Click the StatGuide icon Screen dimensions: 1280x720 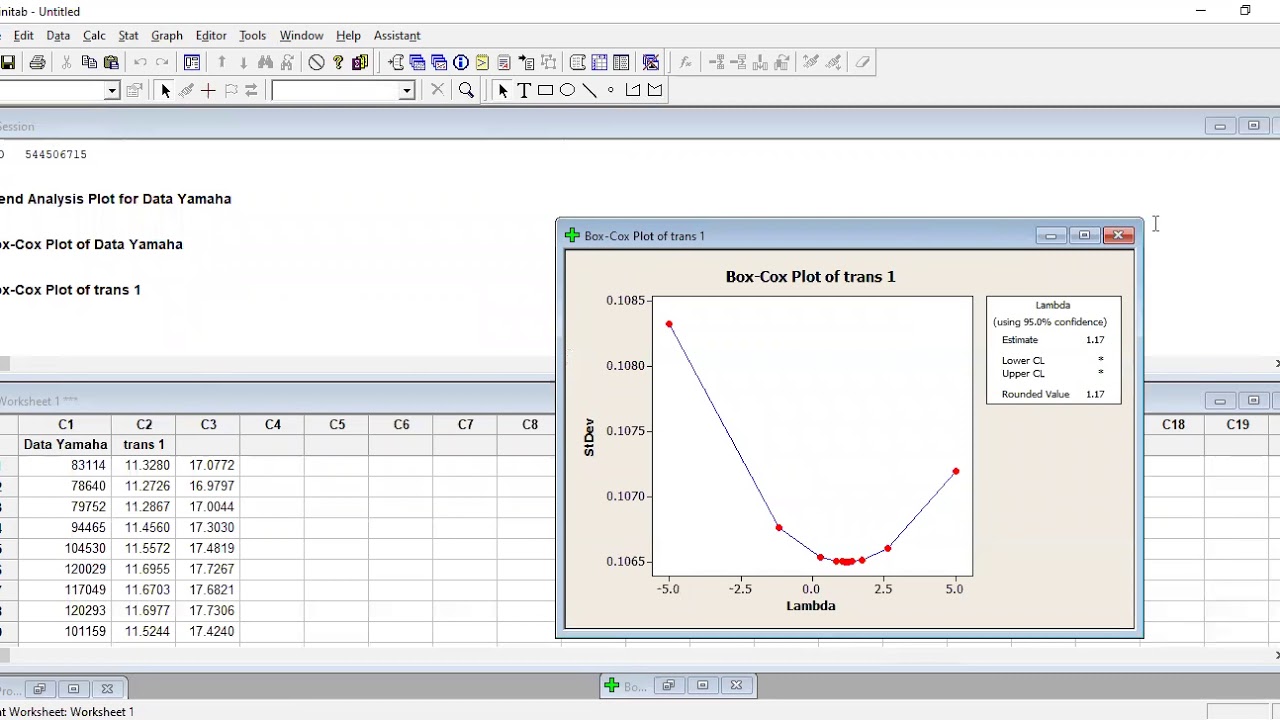pyautogui.click(x=360, y=62)
